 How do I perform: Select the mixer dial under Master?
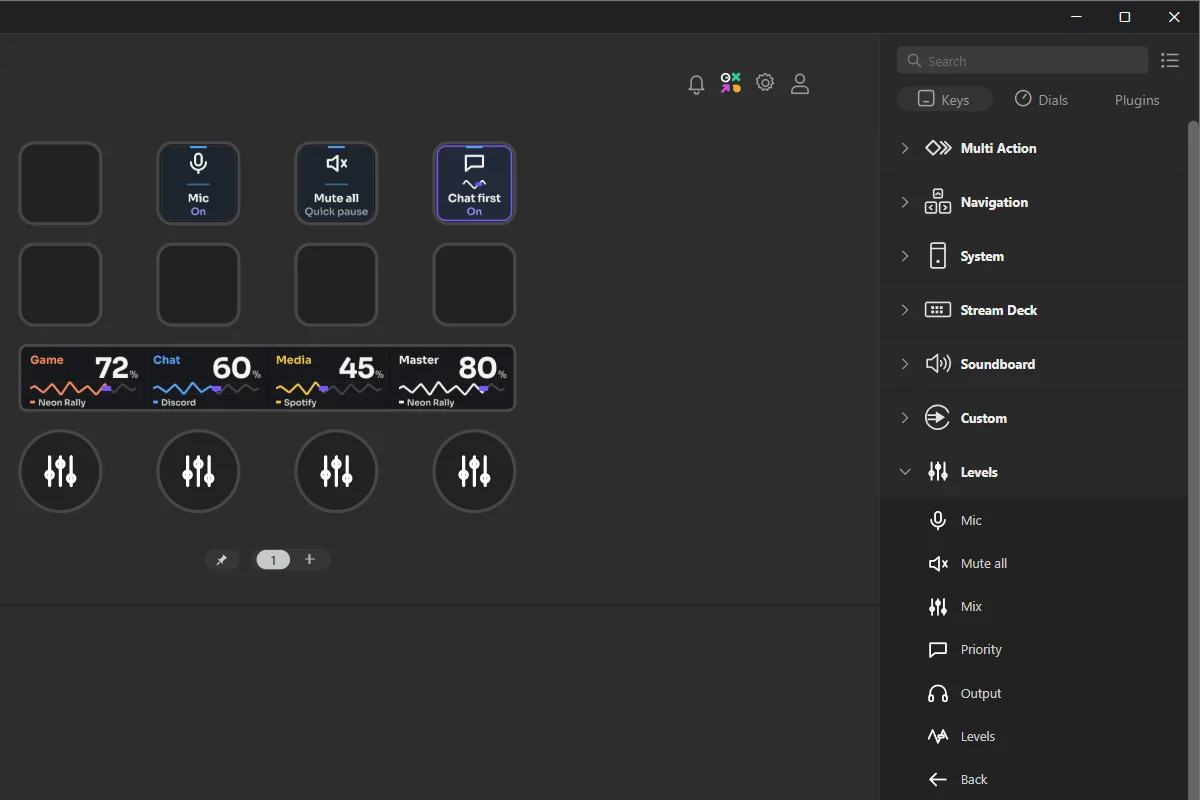click(x=474, y=471)
